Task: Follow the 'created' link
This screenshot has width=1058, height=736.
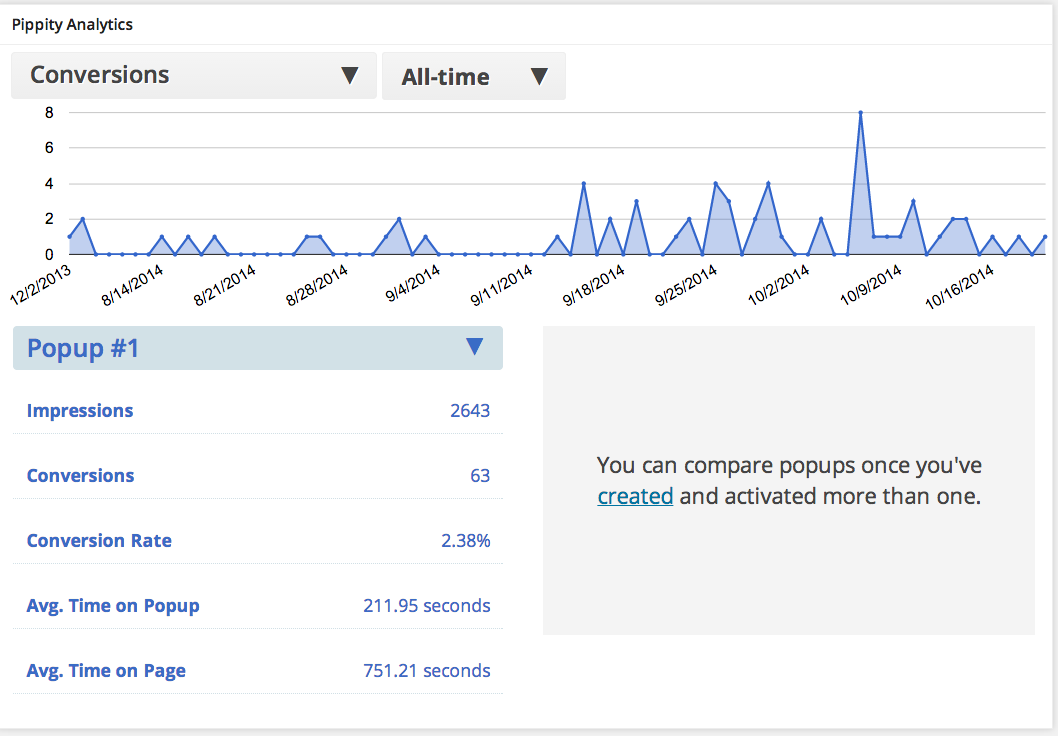Action: point(635,497)
